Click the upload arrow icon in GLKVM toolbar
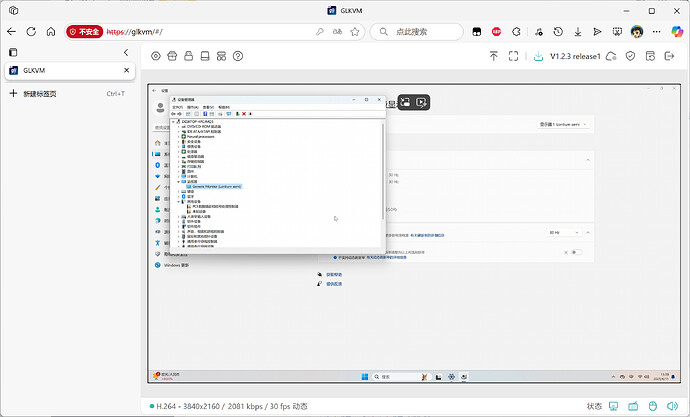This screenshot has height=417, width=690. (493, 56)
